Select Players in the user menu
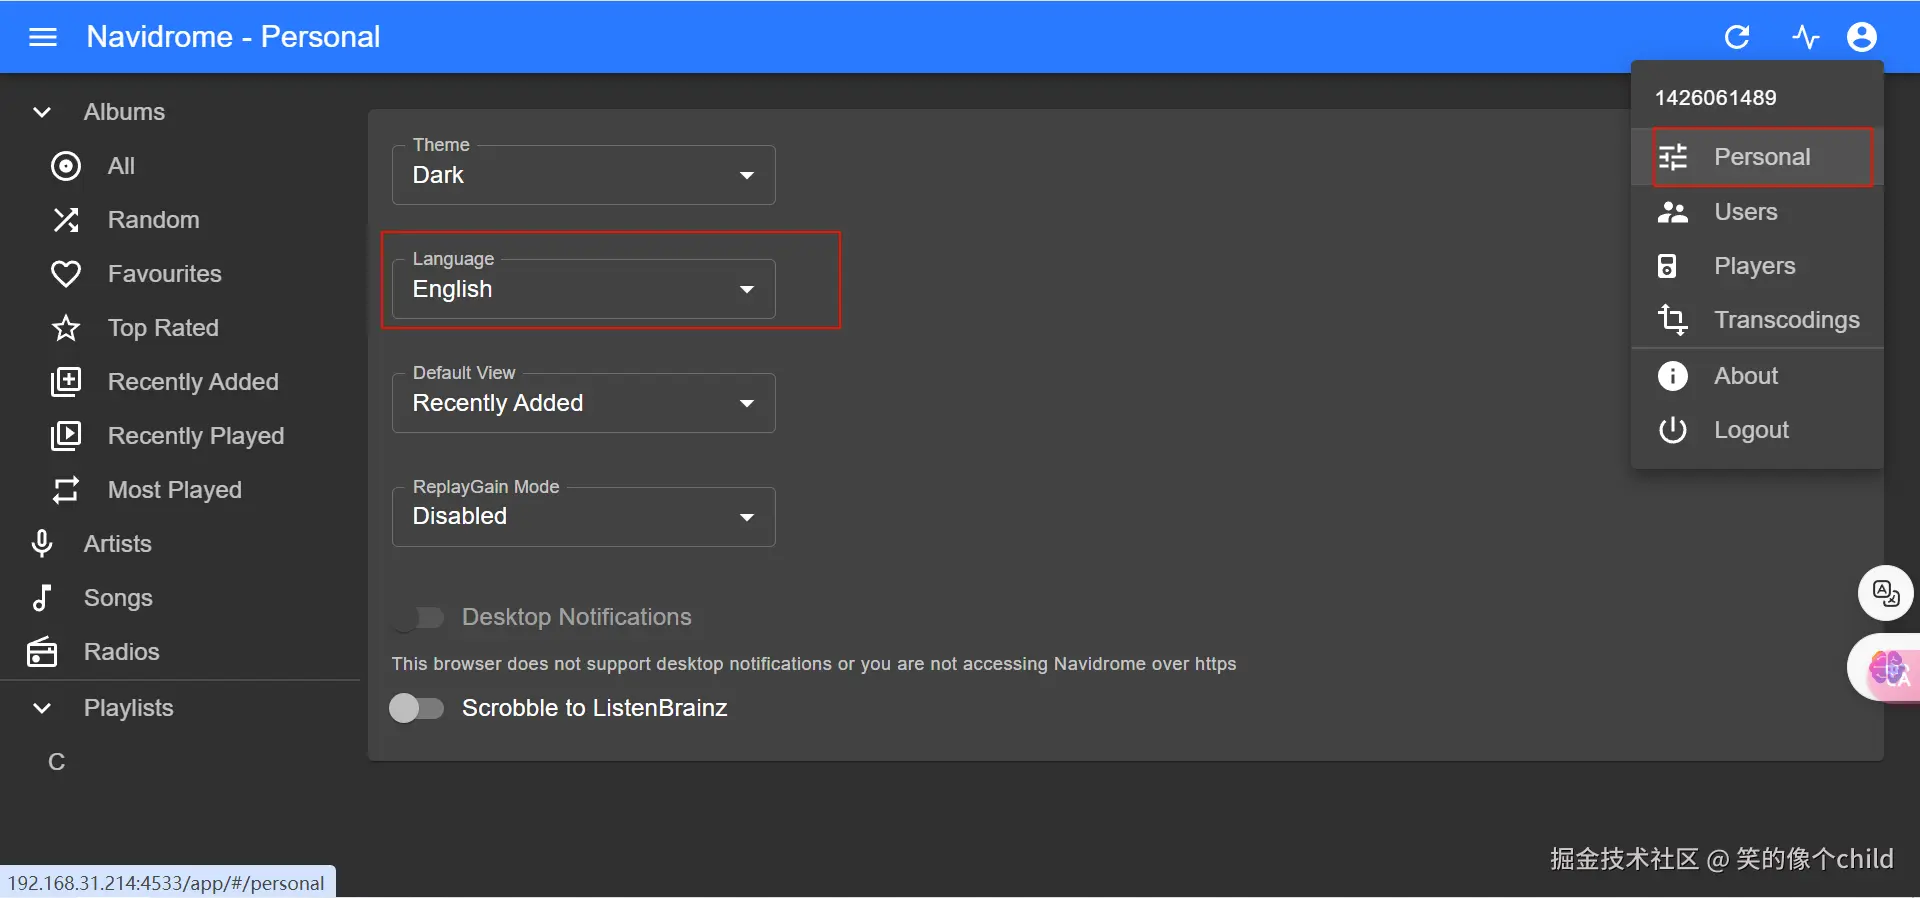 1758,266
